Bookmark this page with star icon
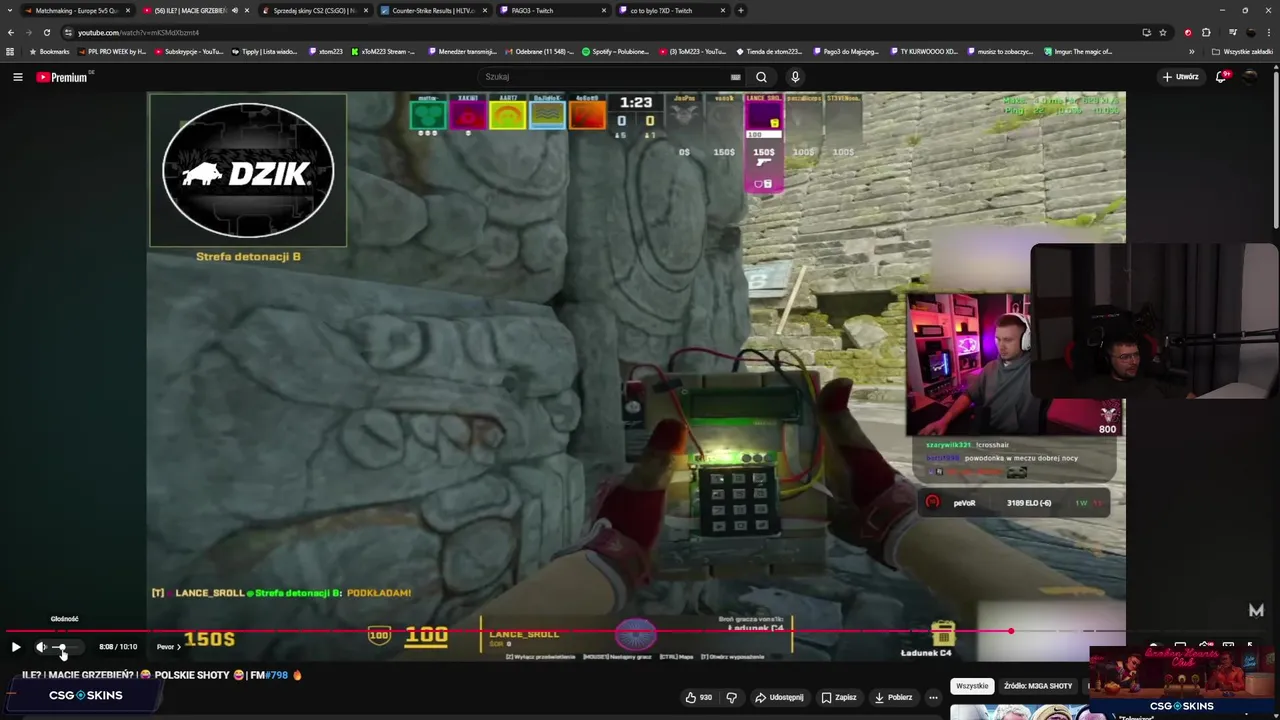Viewport: 1280px width, 720px height. [1162, 32]
